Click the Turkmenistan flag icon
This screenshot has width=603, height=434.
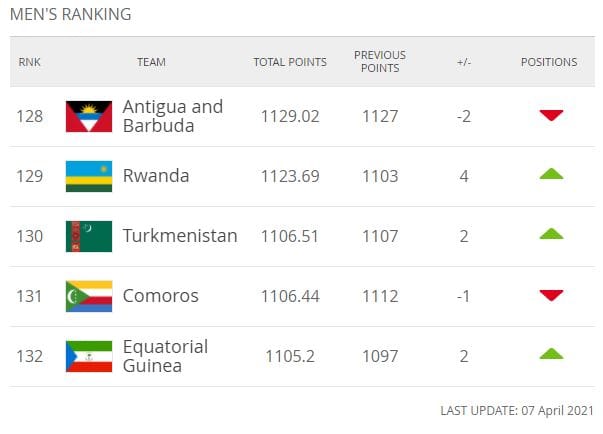tap(88, 236)
